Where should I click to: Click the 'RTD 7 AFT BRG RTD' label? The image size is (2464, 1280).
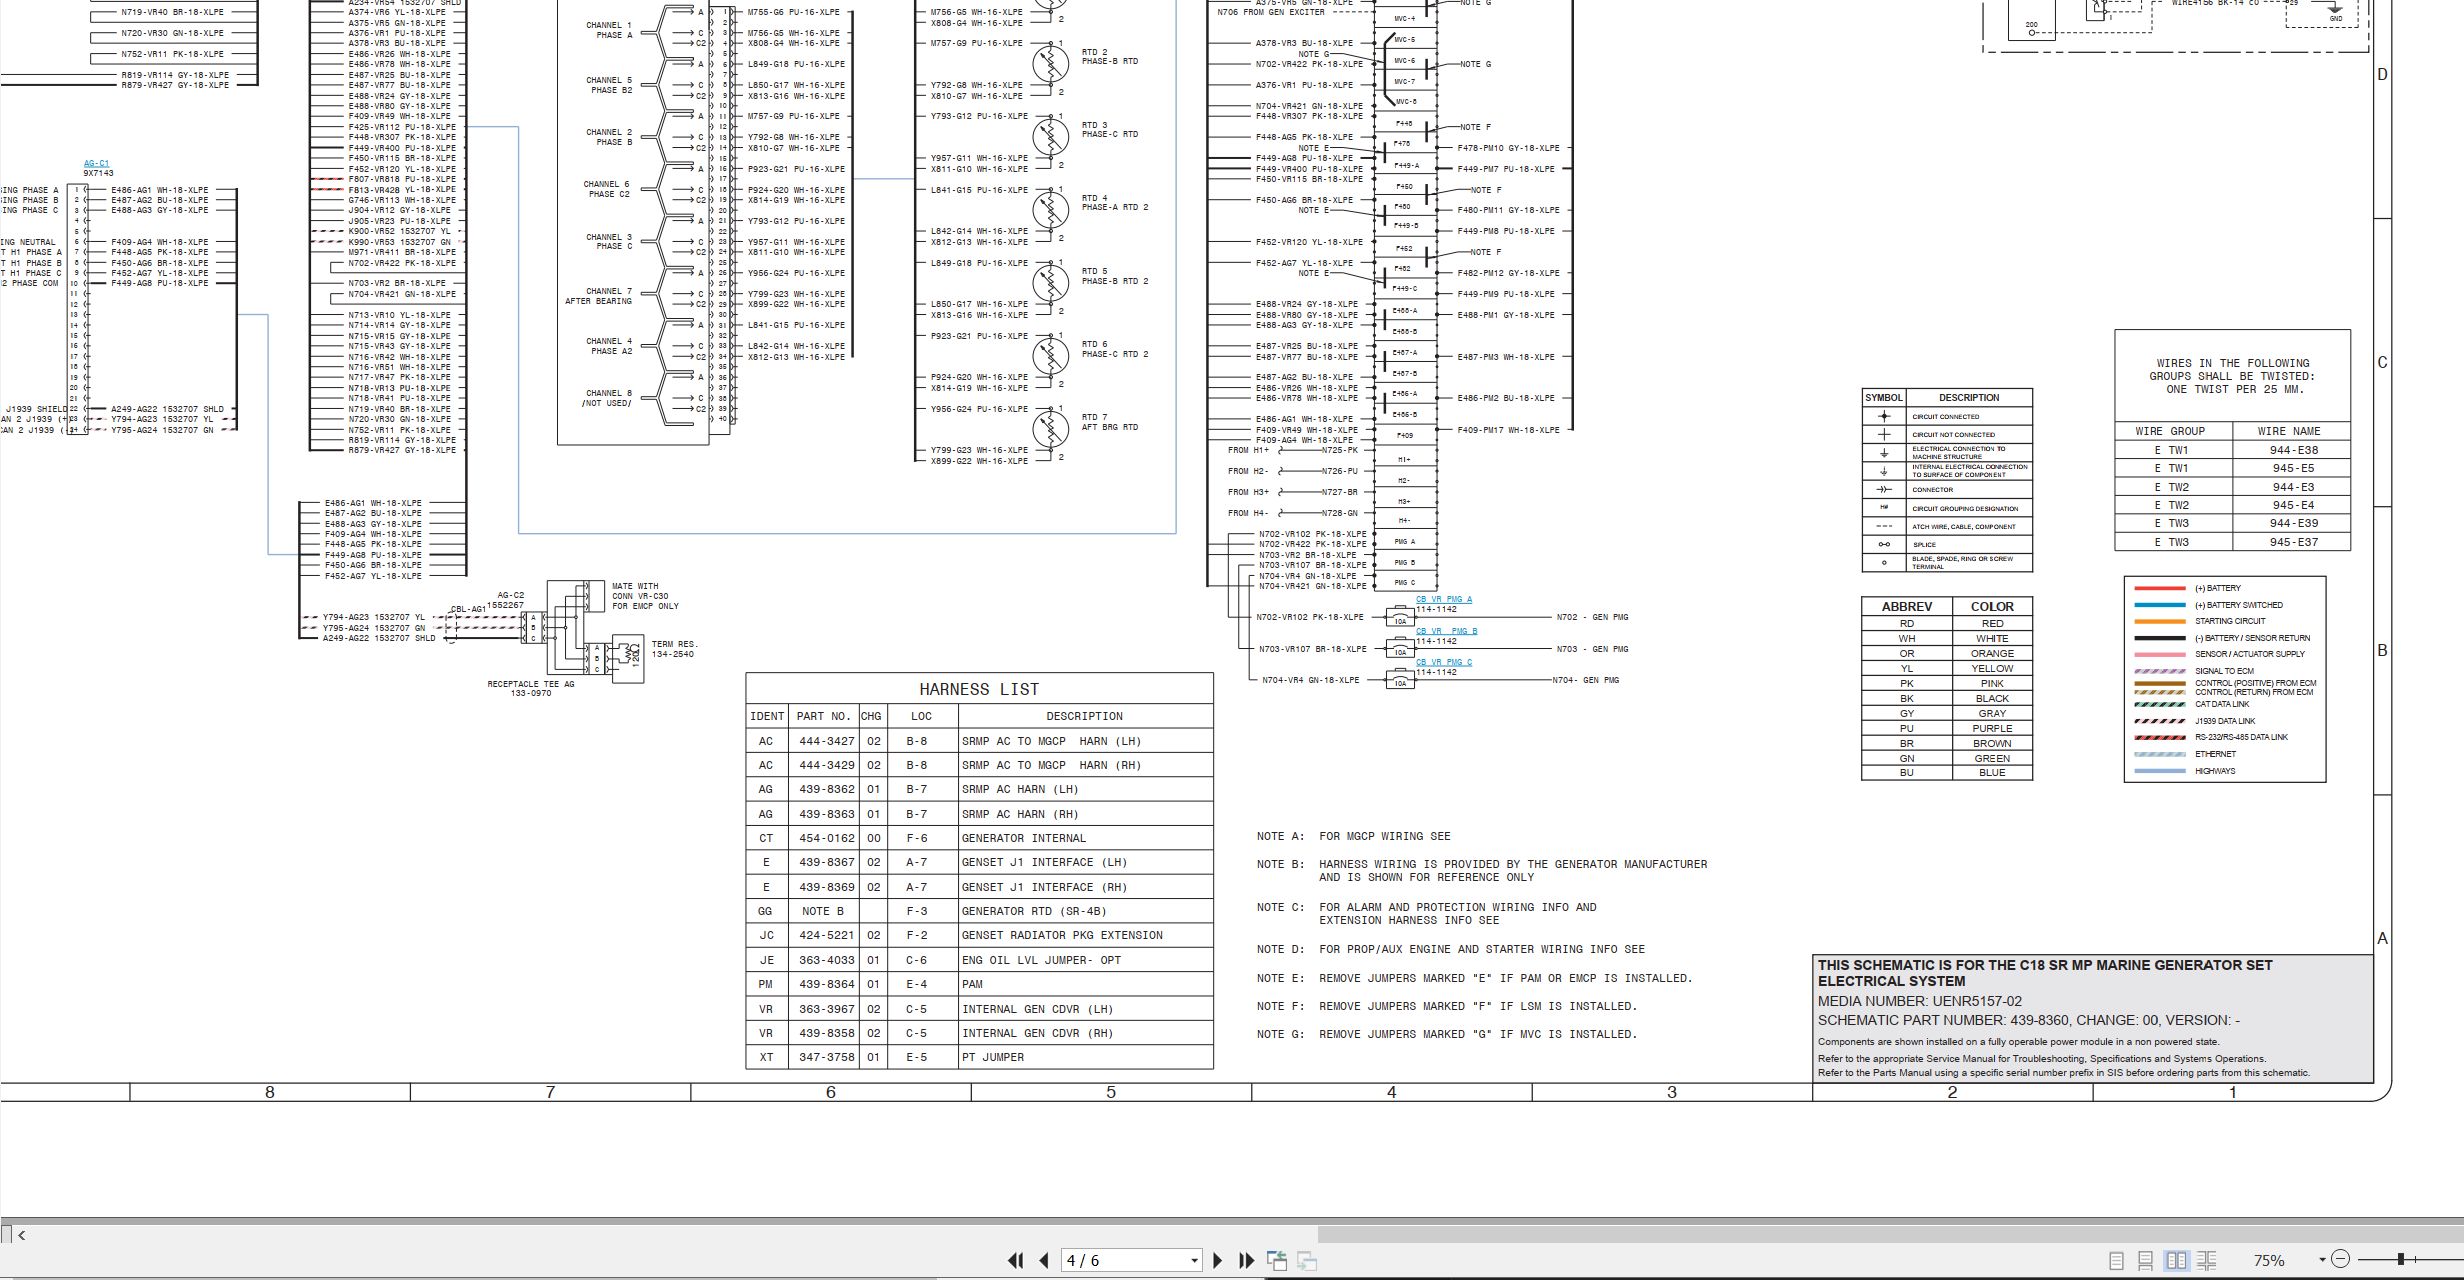(1109, 422)
